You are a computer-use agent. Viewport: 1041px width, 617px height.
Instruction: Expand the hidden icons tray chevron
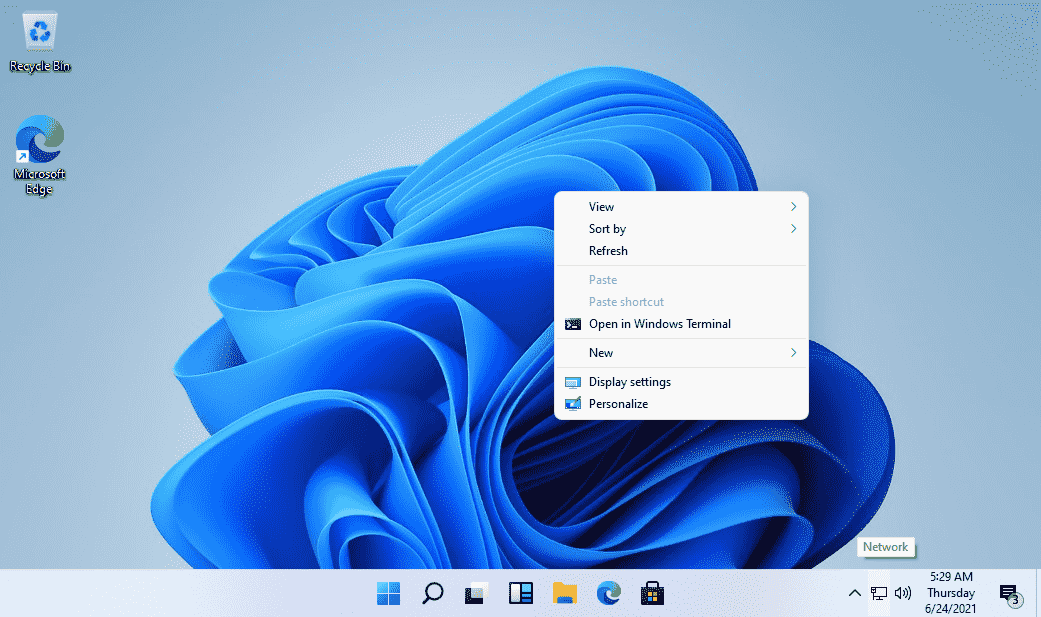pyautogui.click(x=855, y=593)
